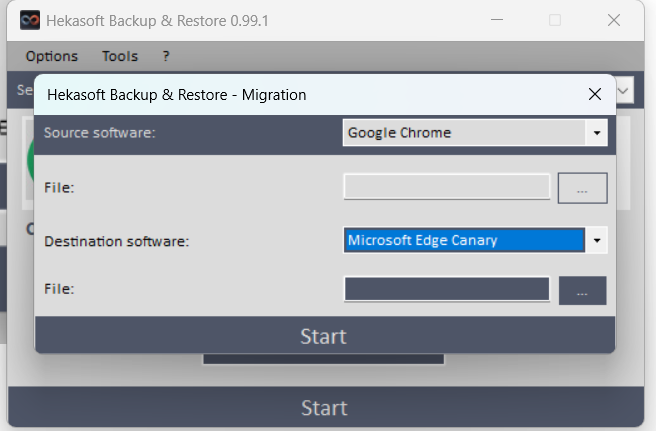Viewport: 656px width, 431px height.
Task: Expand the Destination software dropdown arrow
Action: click(597, 241)
